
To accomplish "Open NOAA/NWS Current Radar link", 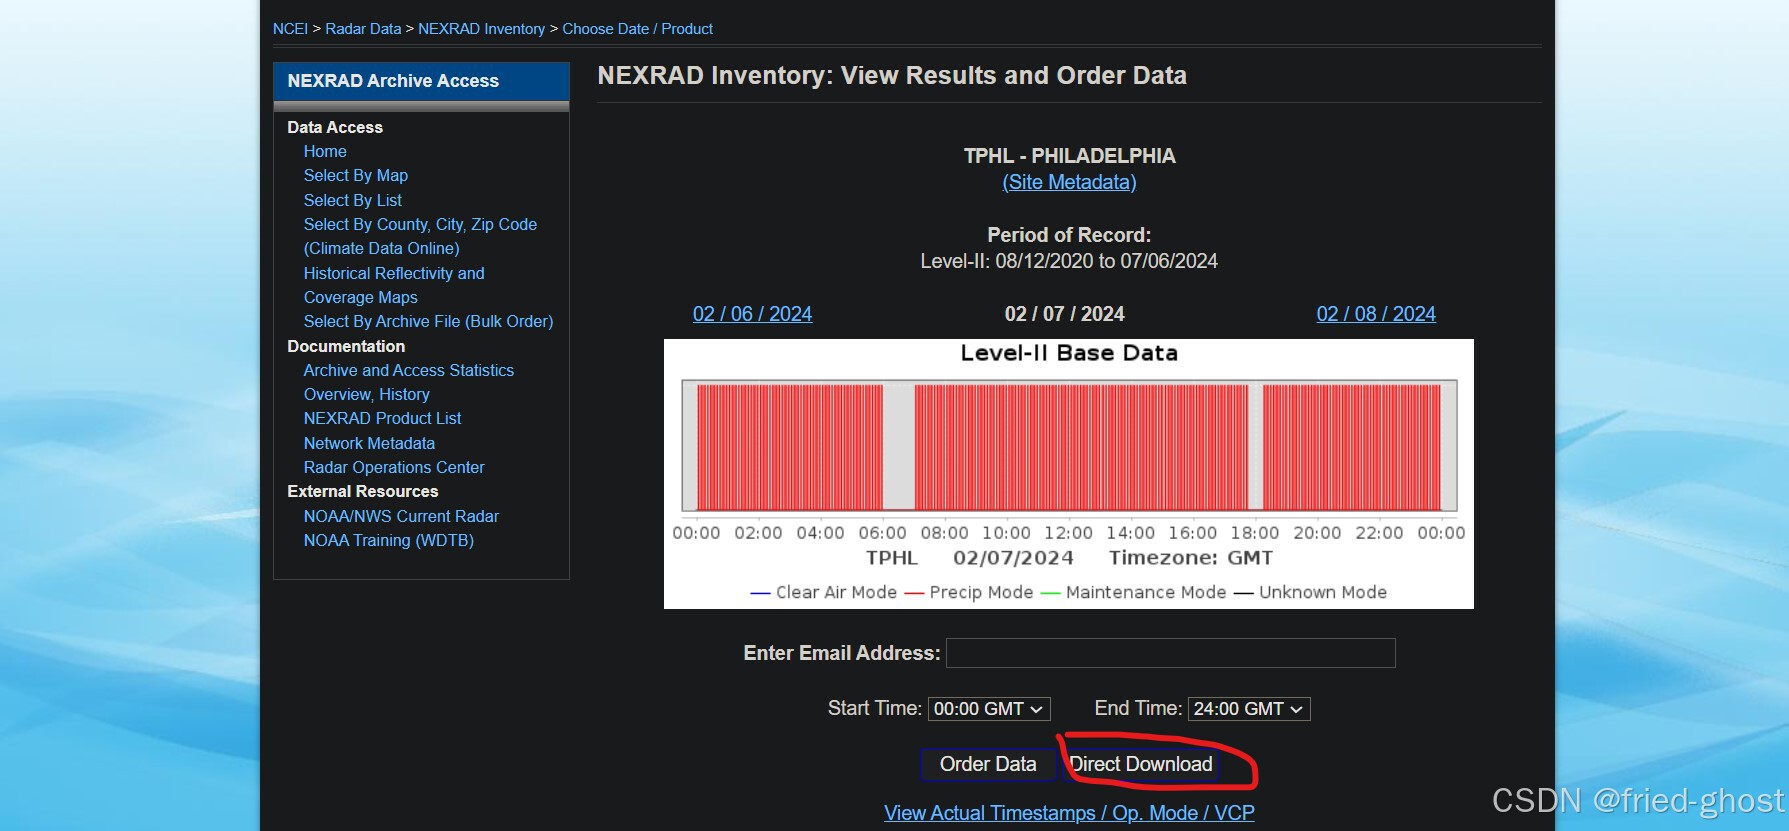I will click(401, 516).
